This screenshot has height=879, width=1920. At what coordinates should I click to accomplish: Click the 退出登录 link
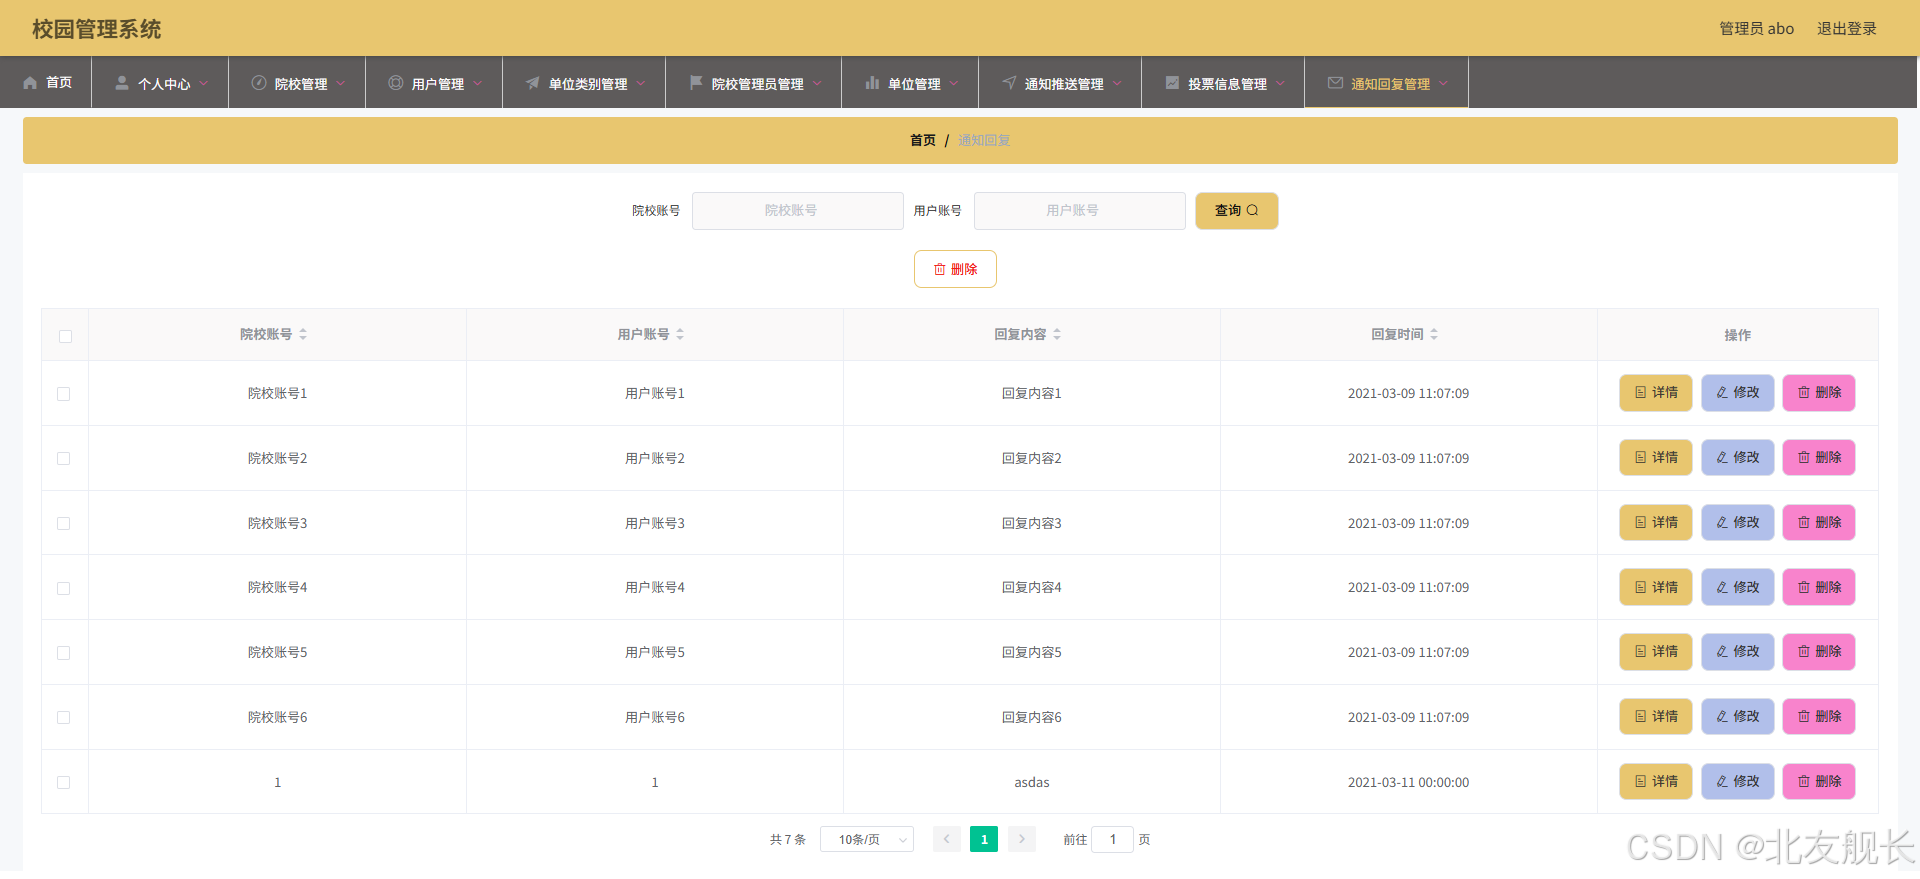click(x=1846, y=29)
